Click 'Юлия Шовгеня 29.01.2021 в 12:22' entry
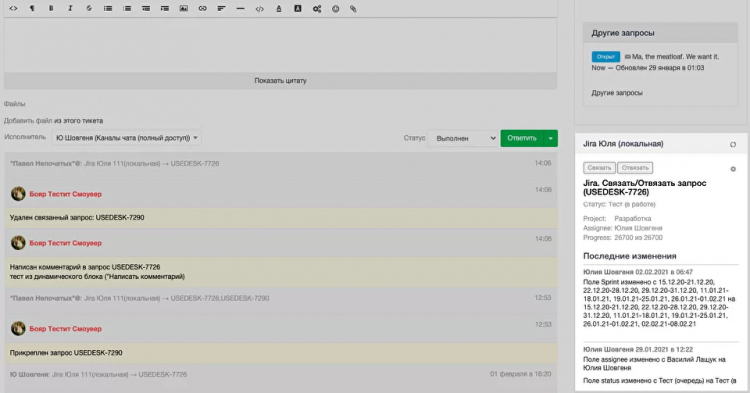The height and width of the screenshot is (393, 750). coord(638,349)
